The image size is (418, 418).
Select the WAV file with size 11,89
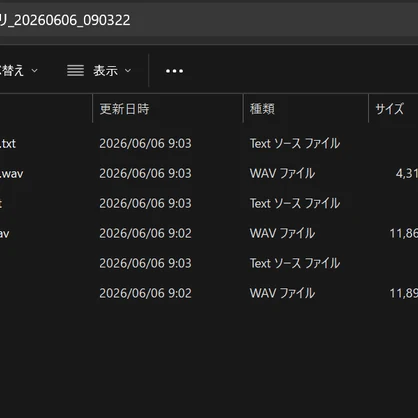tap(209, 293)
